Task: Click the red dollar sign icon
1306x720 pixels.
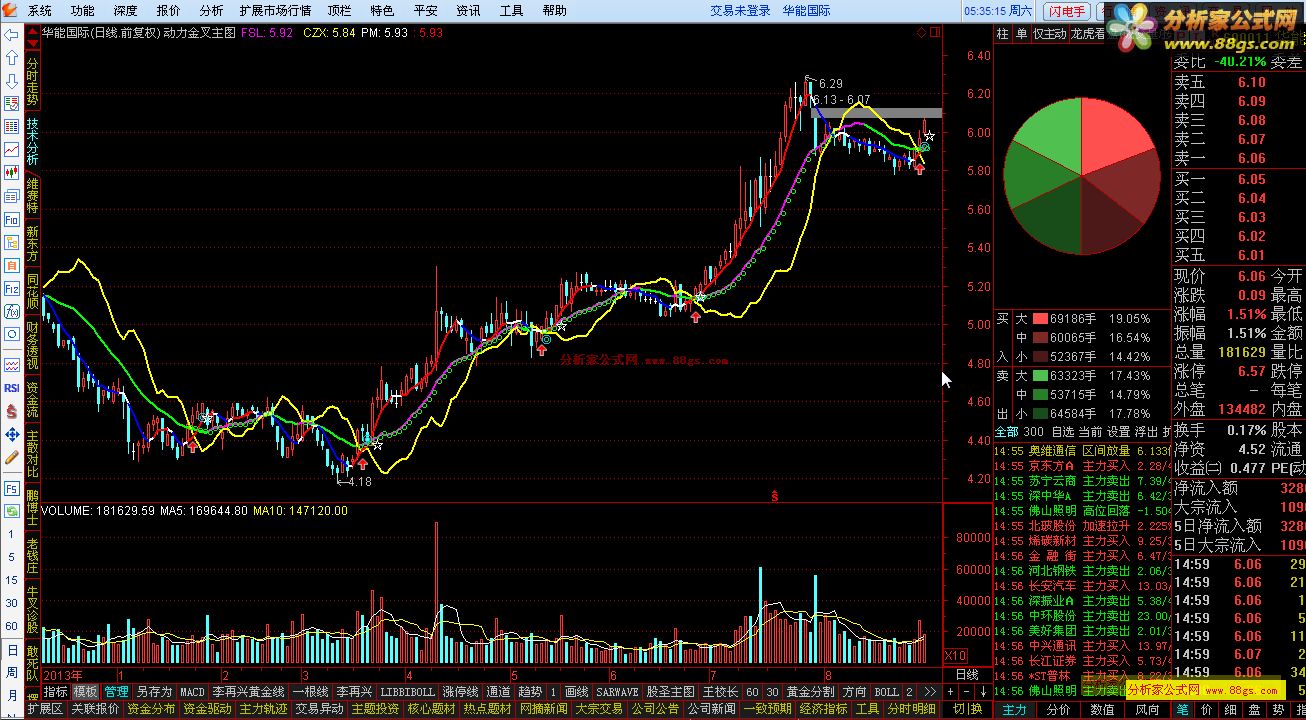Action: tap(11, 411)
